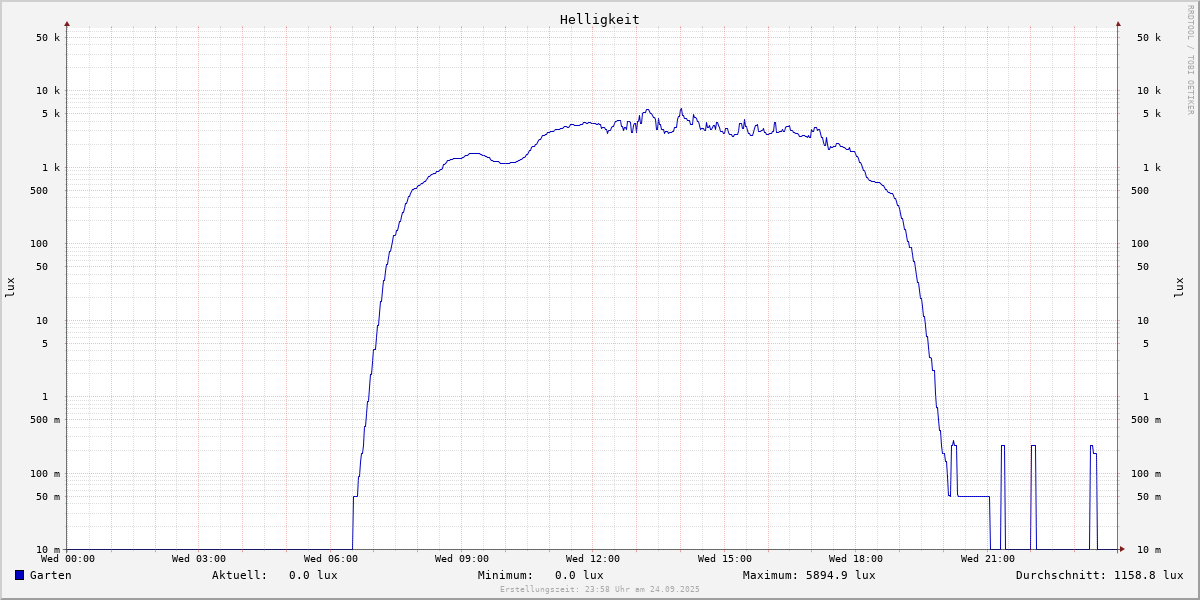Click the Wed 00:00 time axis label
The width and height of the screenshot is (1200, 600).
[x=68, y=559]
